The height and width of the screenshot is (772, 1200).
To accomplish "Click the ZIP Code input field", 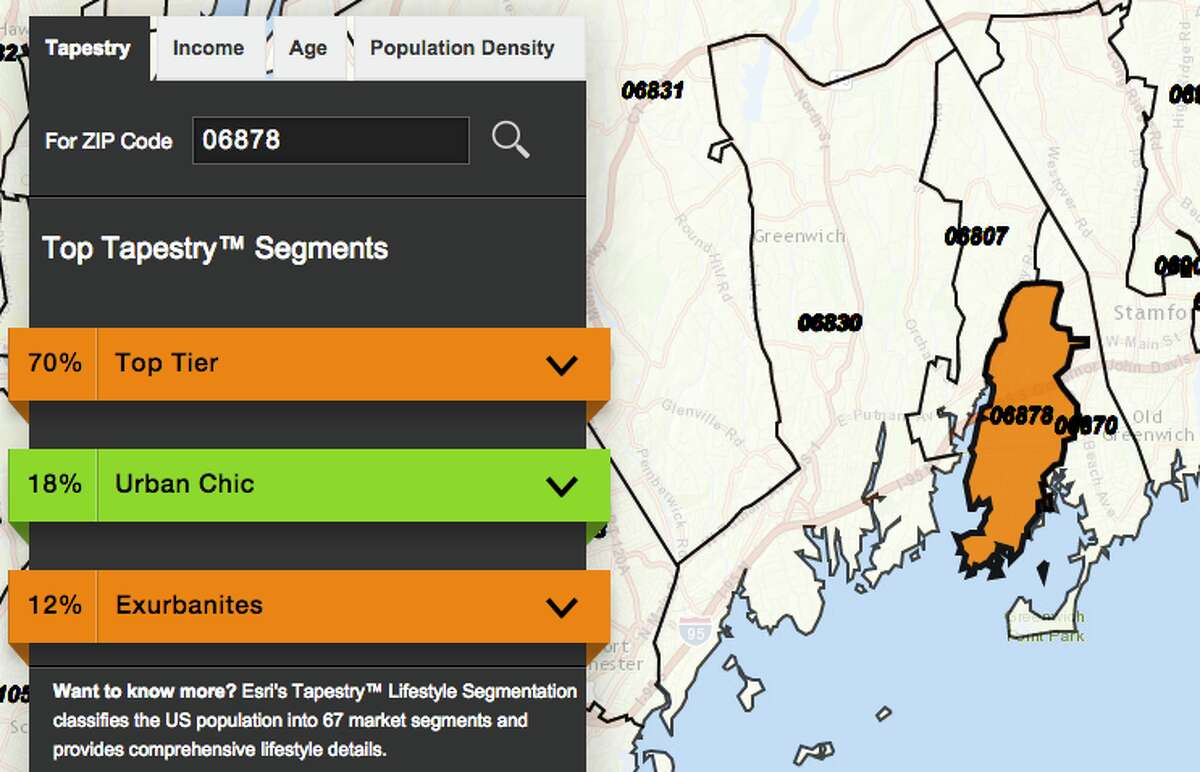I will click(330, 141).
